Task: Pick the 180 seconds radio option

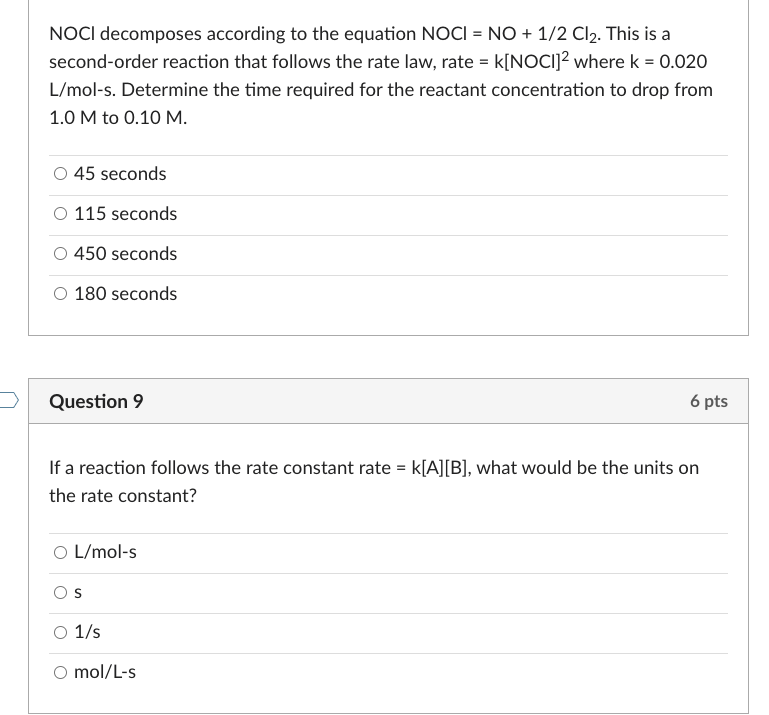Action: tap(60, 294)
